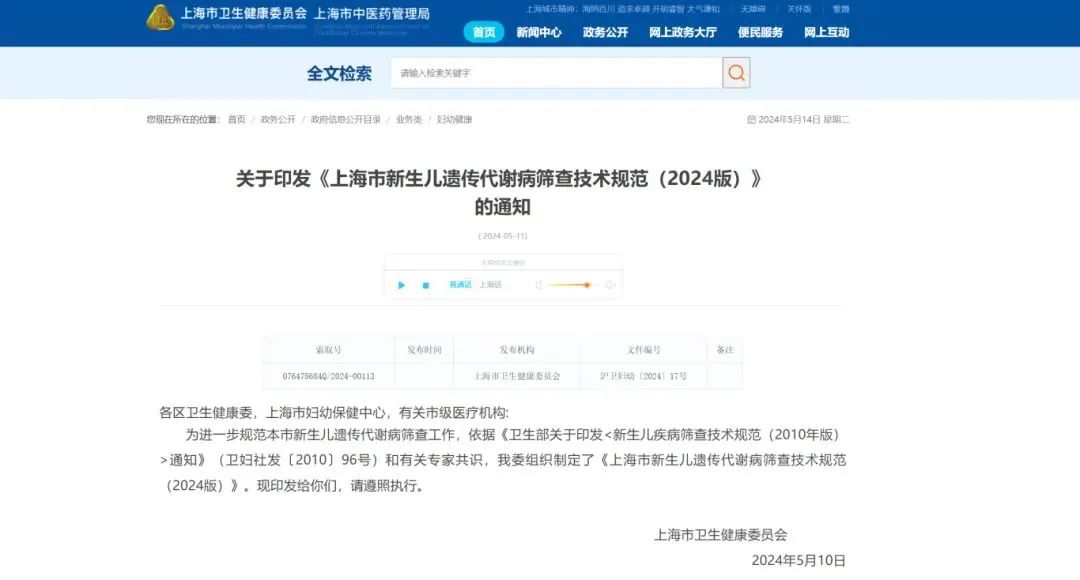
Task: Click the calendar icon beside the date
Action: [752, 119]
